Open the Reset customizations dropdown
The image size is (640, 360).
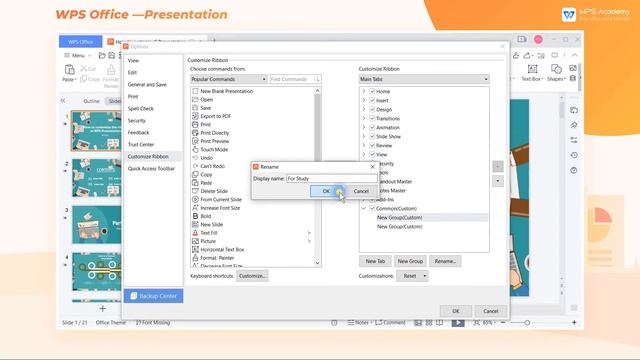(x=412, y=276)
